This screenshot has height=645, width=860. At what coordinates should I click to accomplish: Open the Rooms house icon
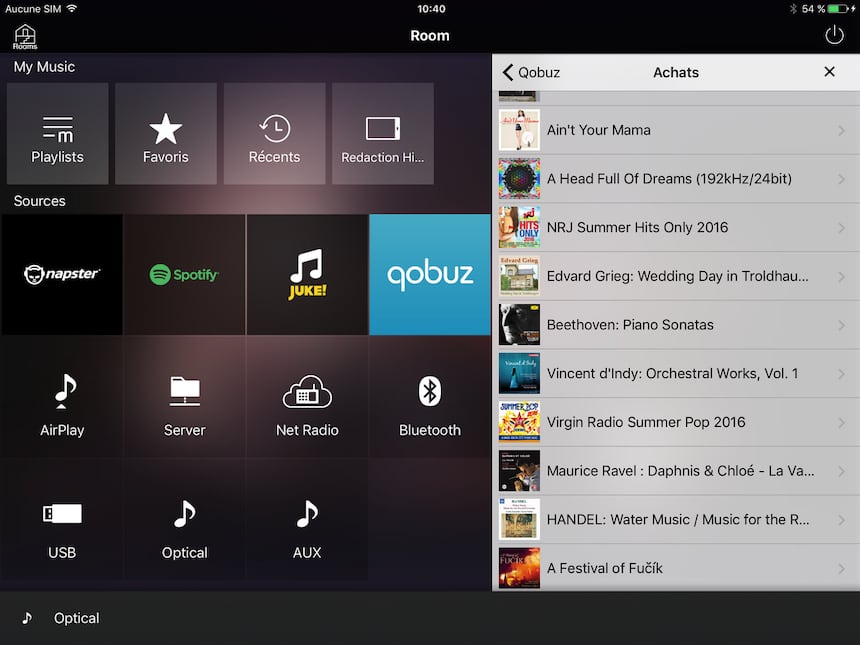tap(25, 37)
